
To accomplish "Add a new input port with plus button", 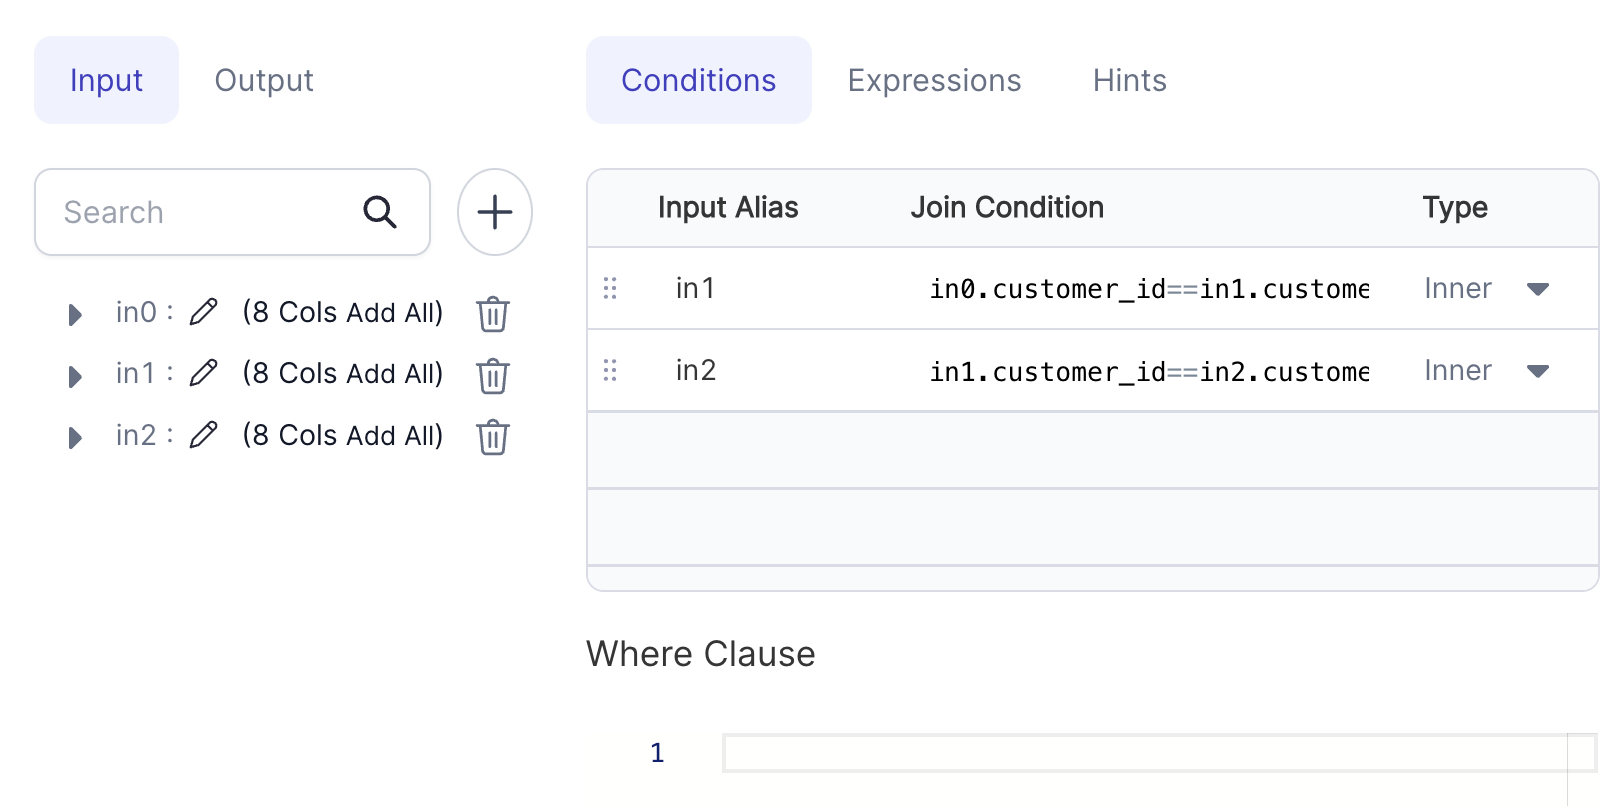I will pyautogui.click(x=495, y=212).
